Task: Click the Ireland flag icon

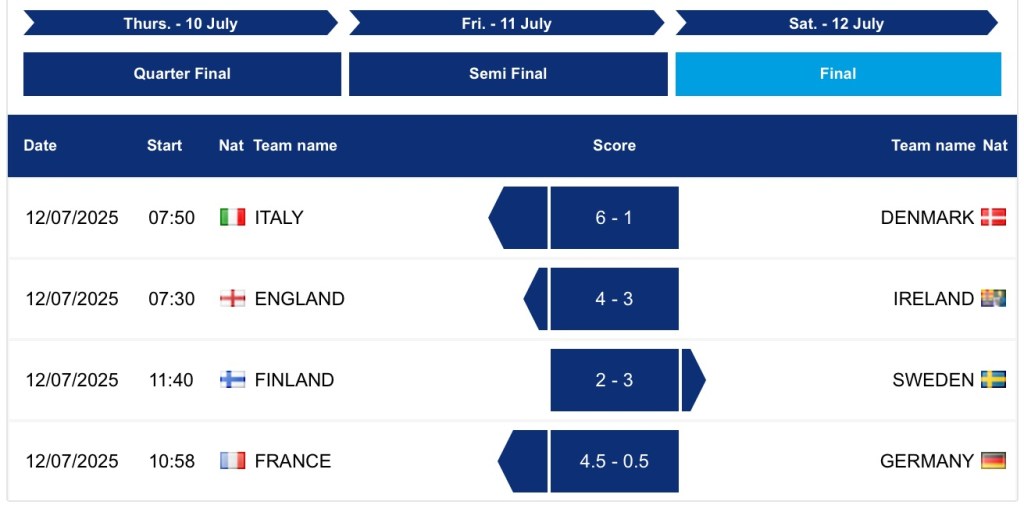Action: 993,298
